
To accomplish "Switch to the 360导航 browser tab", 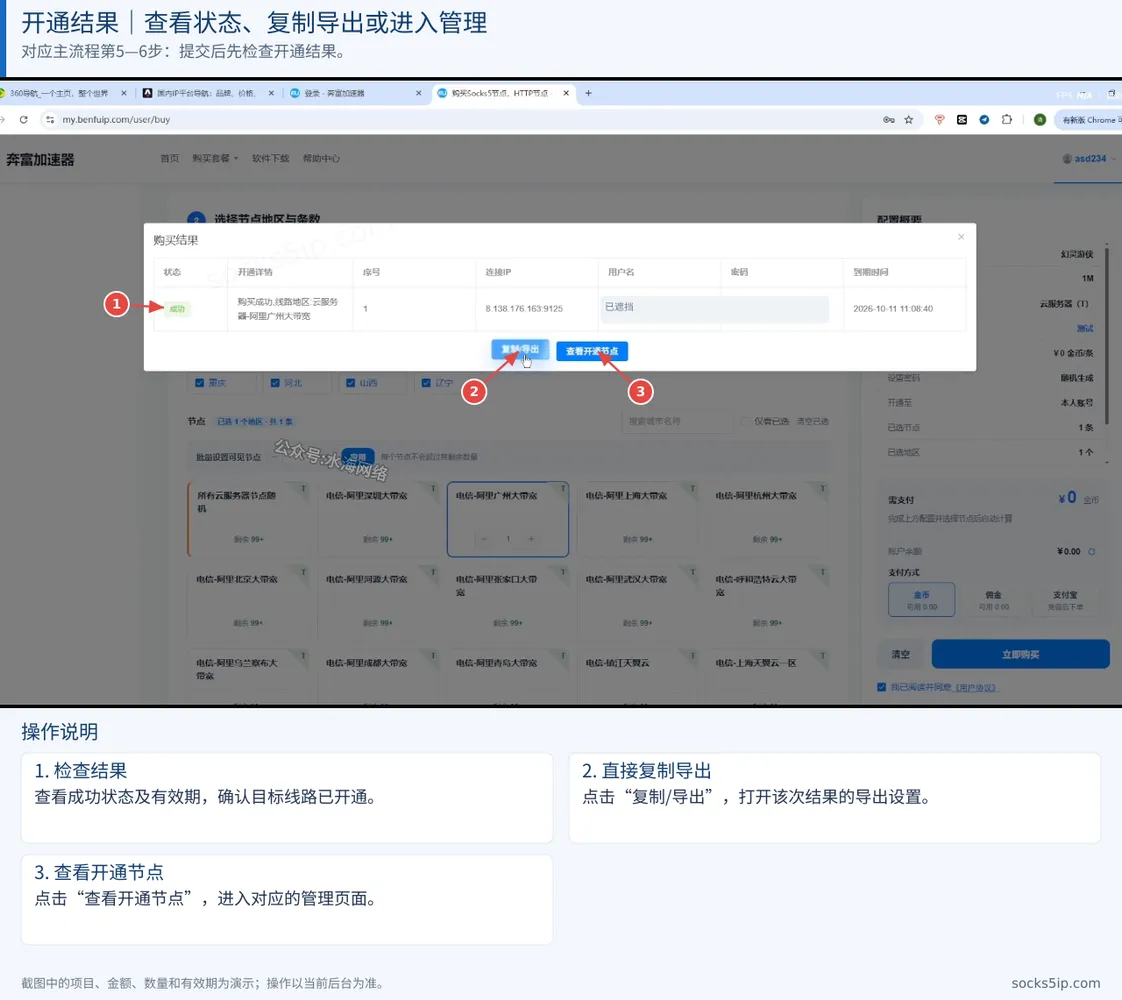I will 60,93.
